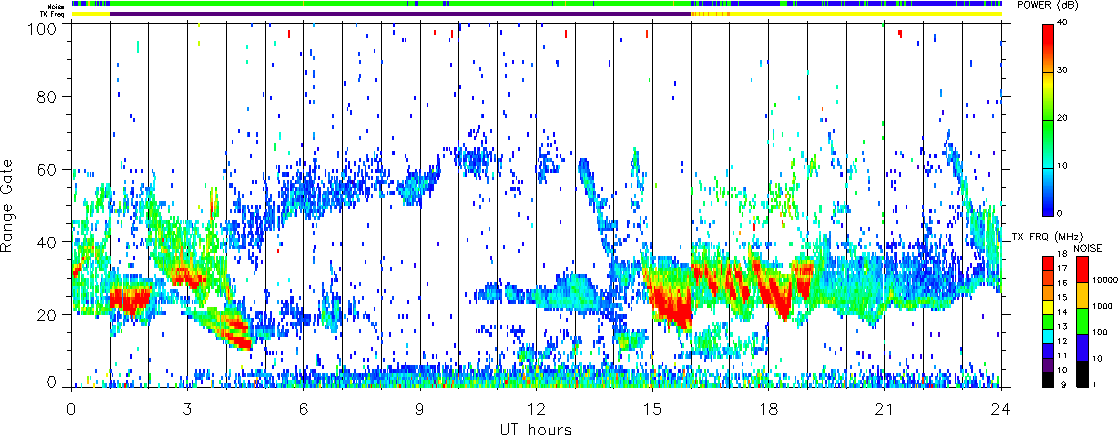Click the "9" label on TX FRQ scale
This screenshot has width=1118, height=435.
pos(1064,384)
